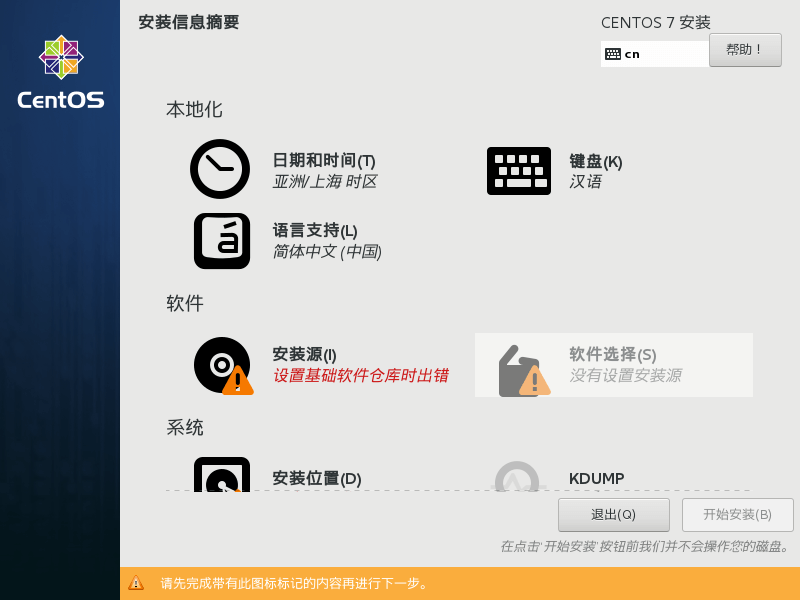Click the 开始安装(B) begin installation button

(x=737, y=515)
